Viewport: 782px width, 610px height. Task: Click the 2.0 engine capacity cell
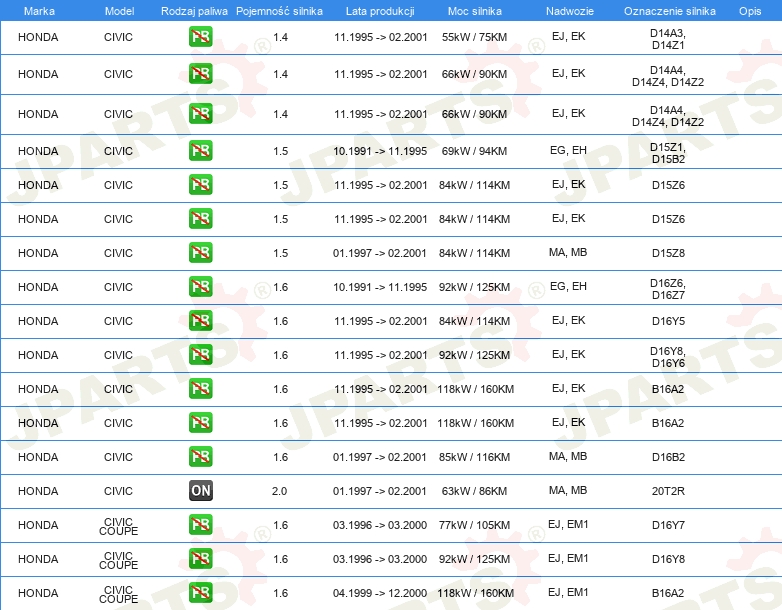[x=279, y=491]
